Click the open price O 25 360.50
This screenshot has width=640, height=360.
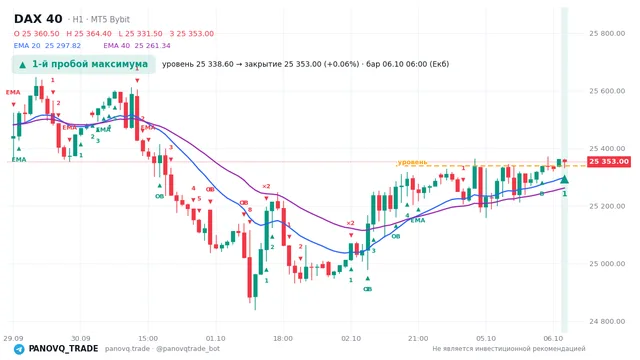[x=36, y=33]
